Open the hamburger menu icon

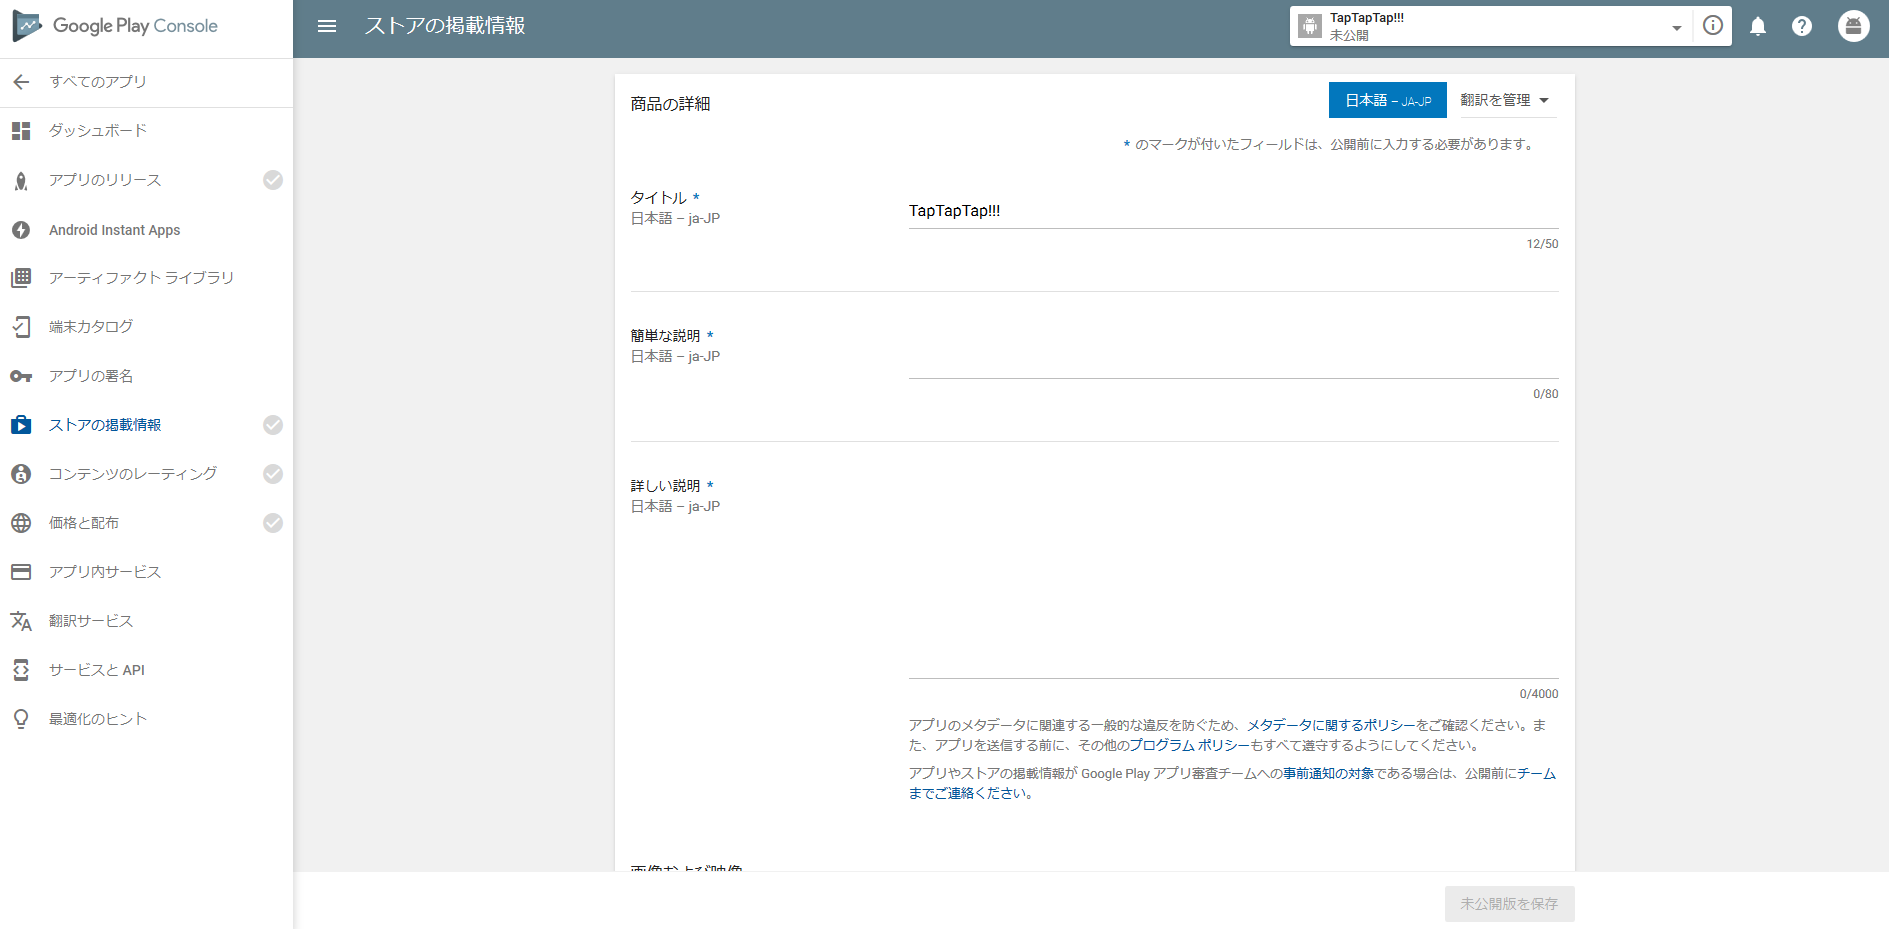[x=327, y=26]
